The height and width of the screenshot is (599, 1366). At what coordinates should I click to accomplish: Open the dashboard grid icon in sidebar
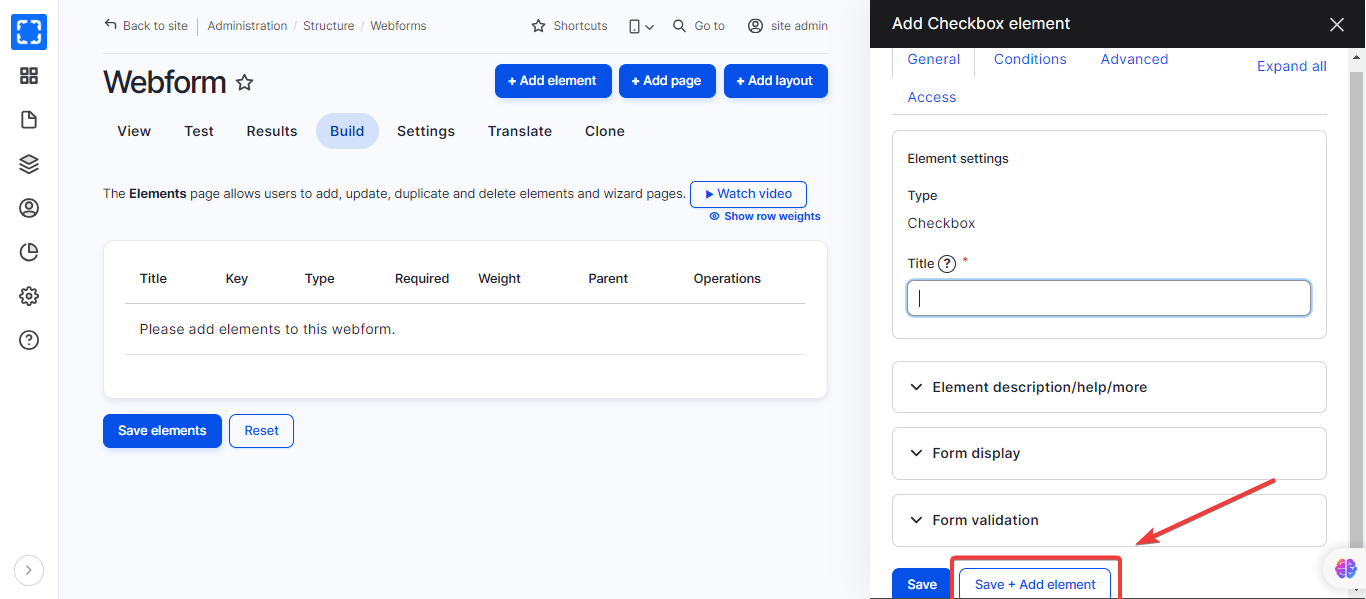tap(29, 76)
